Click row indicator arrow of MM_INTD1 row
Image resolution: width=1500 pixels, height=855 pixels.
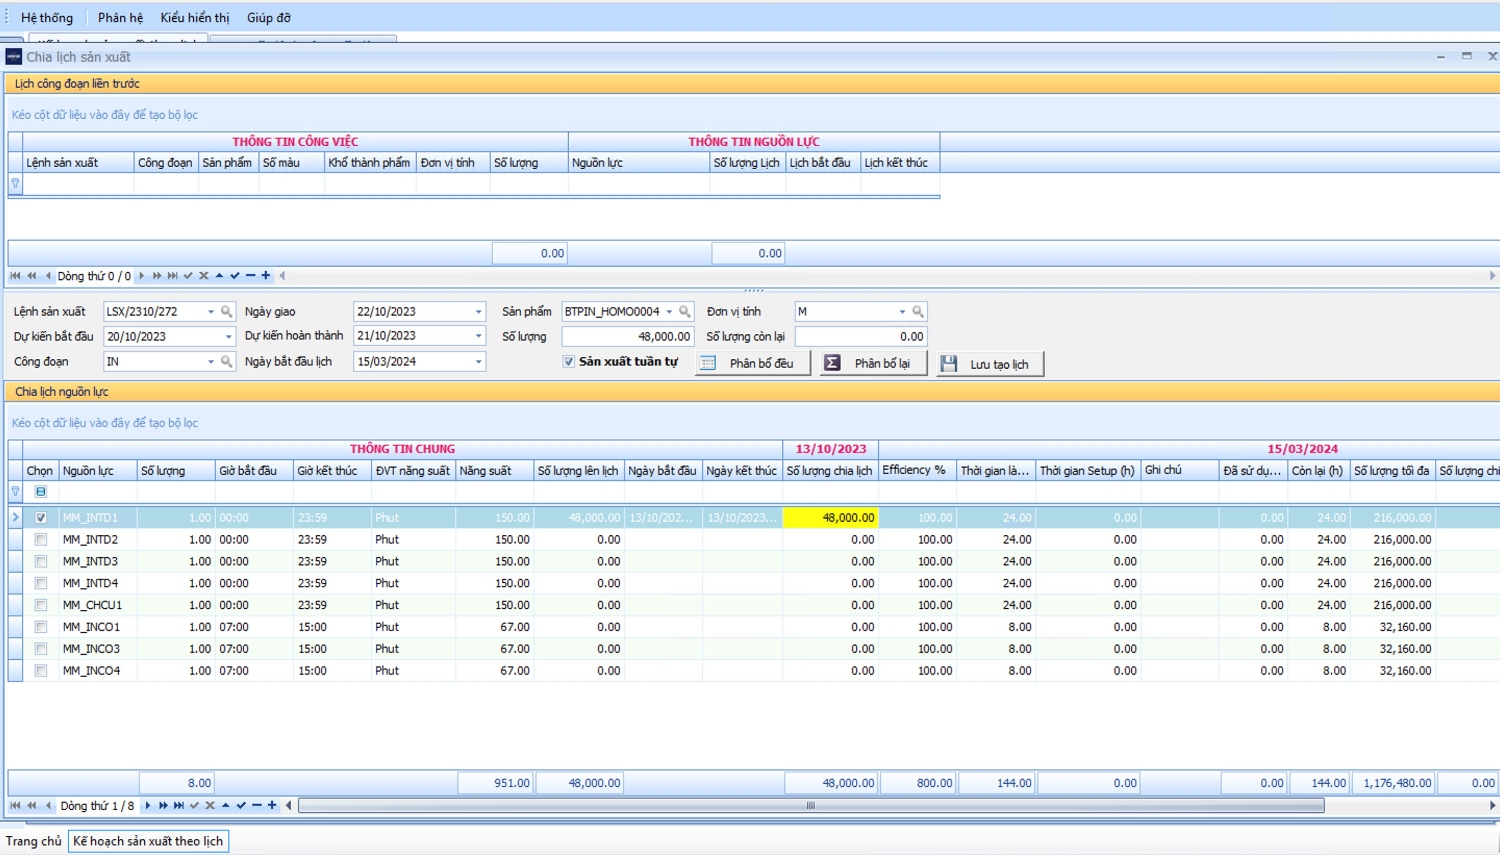pos(15,518)
